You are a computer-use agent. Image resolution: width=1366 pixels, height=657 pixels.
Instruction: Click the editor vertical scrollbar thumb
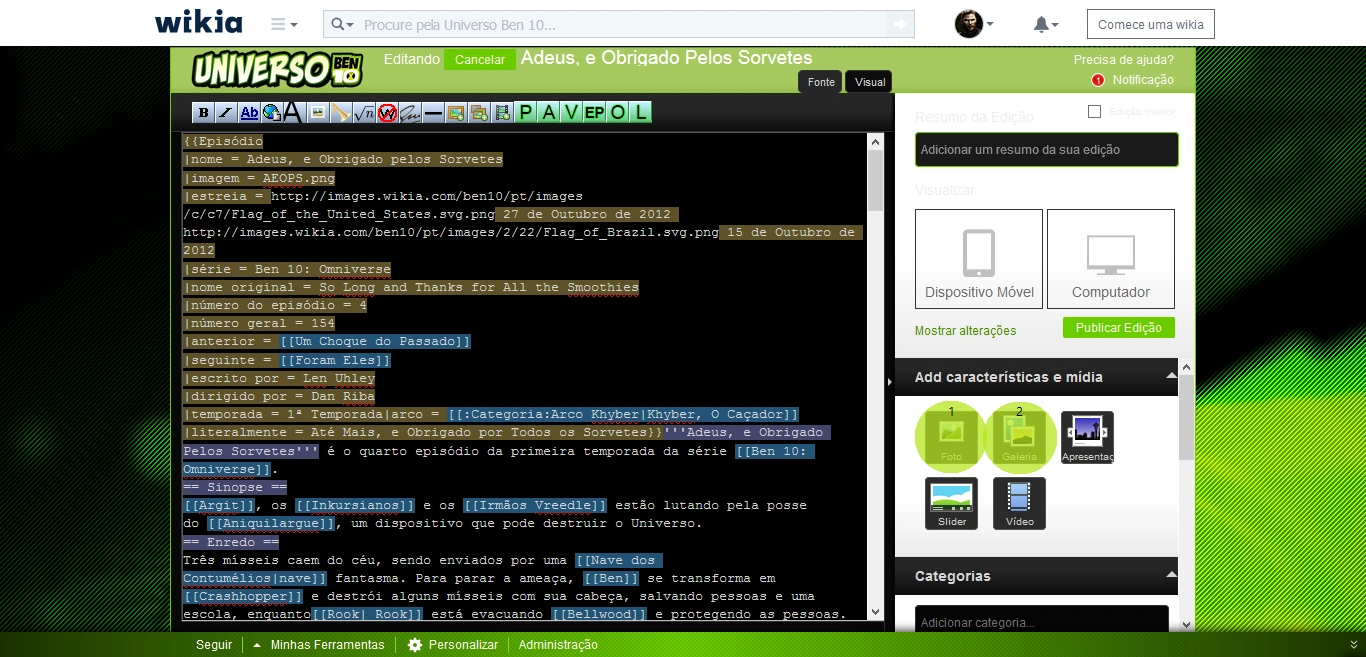pyautogui.click(x=876, y=180)
